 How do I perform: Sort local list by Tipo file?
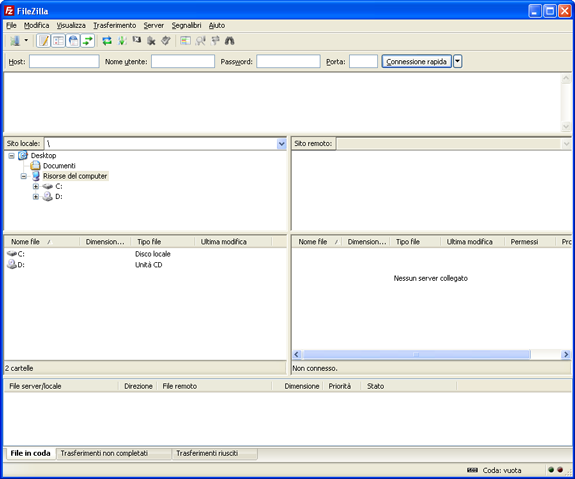(163, 242)
